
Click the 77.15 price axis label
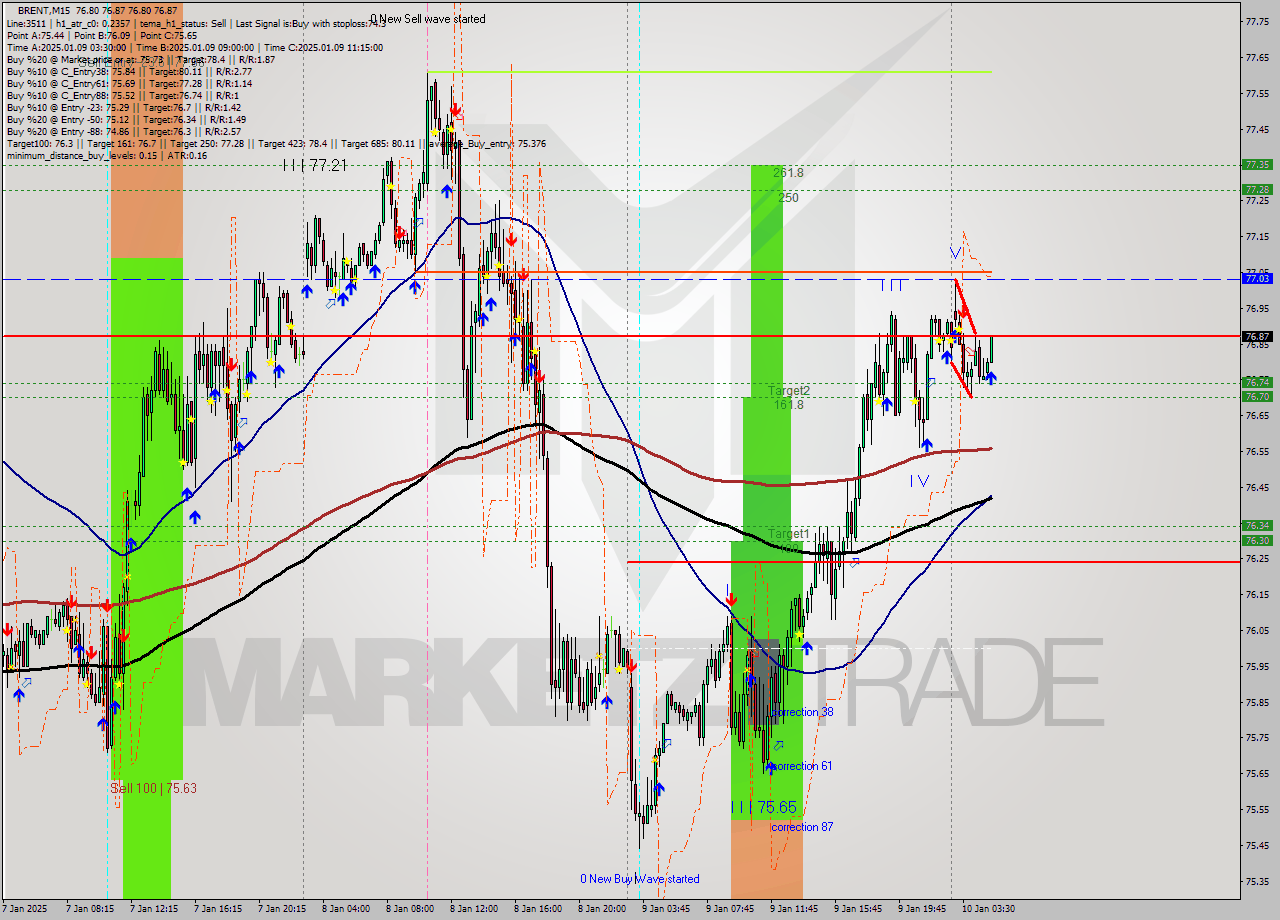[1257, 236]
